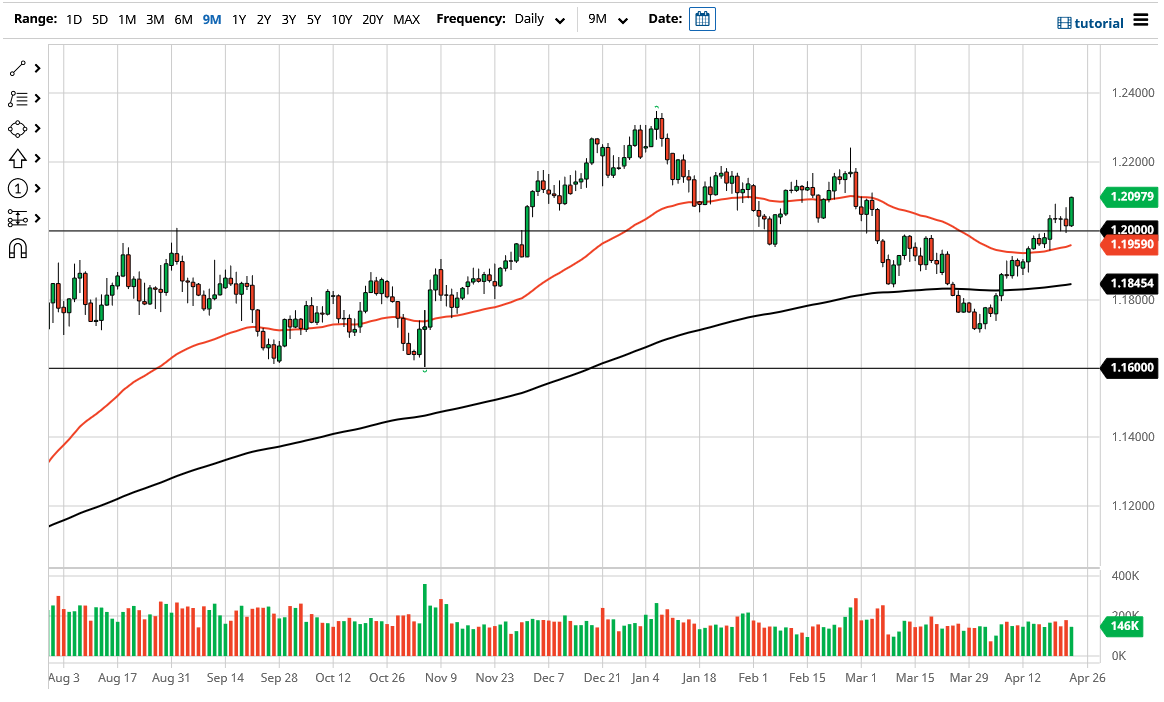Set range to 3Y
Screen dimensions: 1164x702
tap(289, 19)
